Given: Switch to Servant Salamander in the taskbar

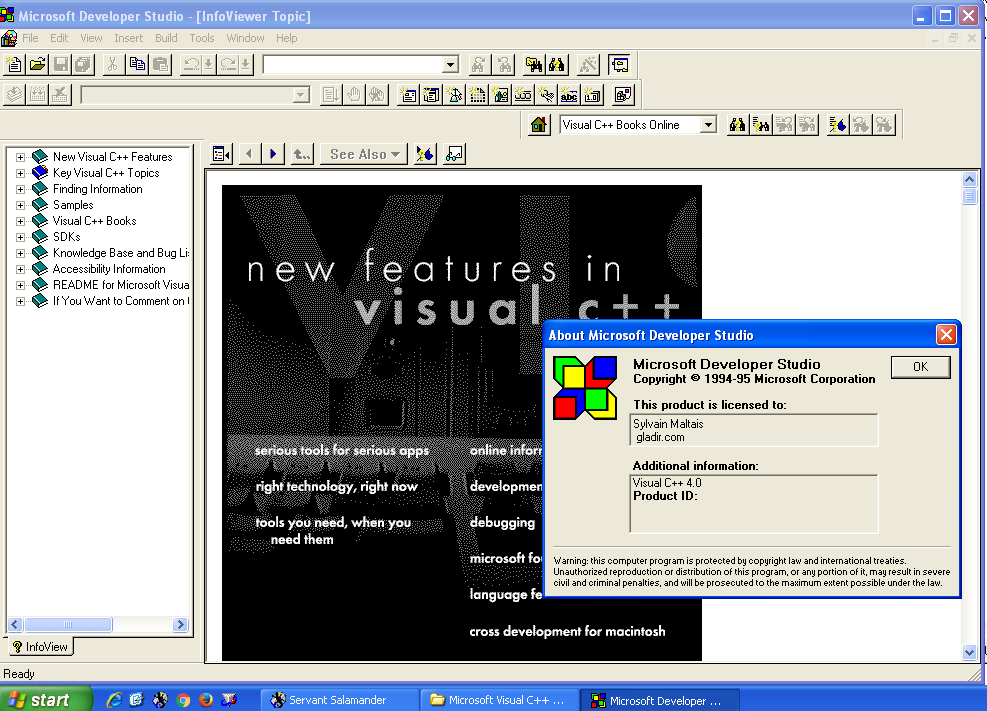Looking at the screenshot, I should (x=337, y=700).
